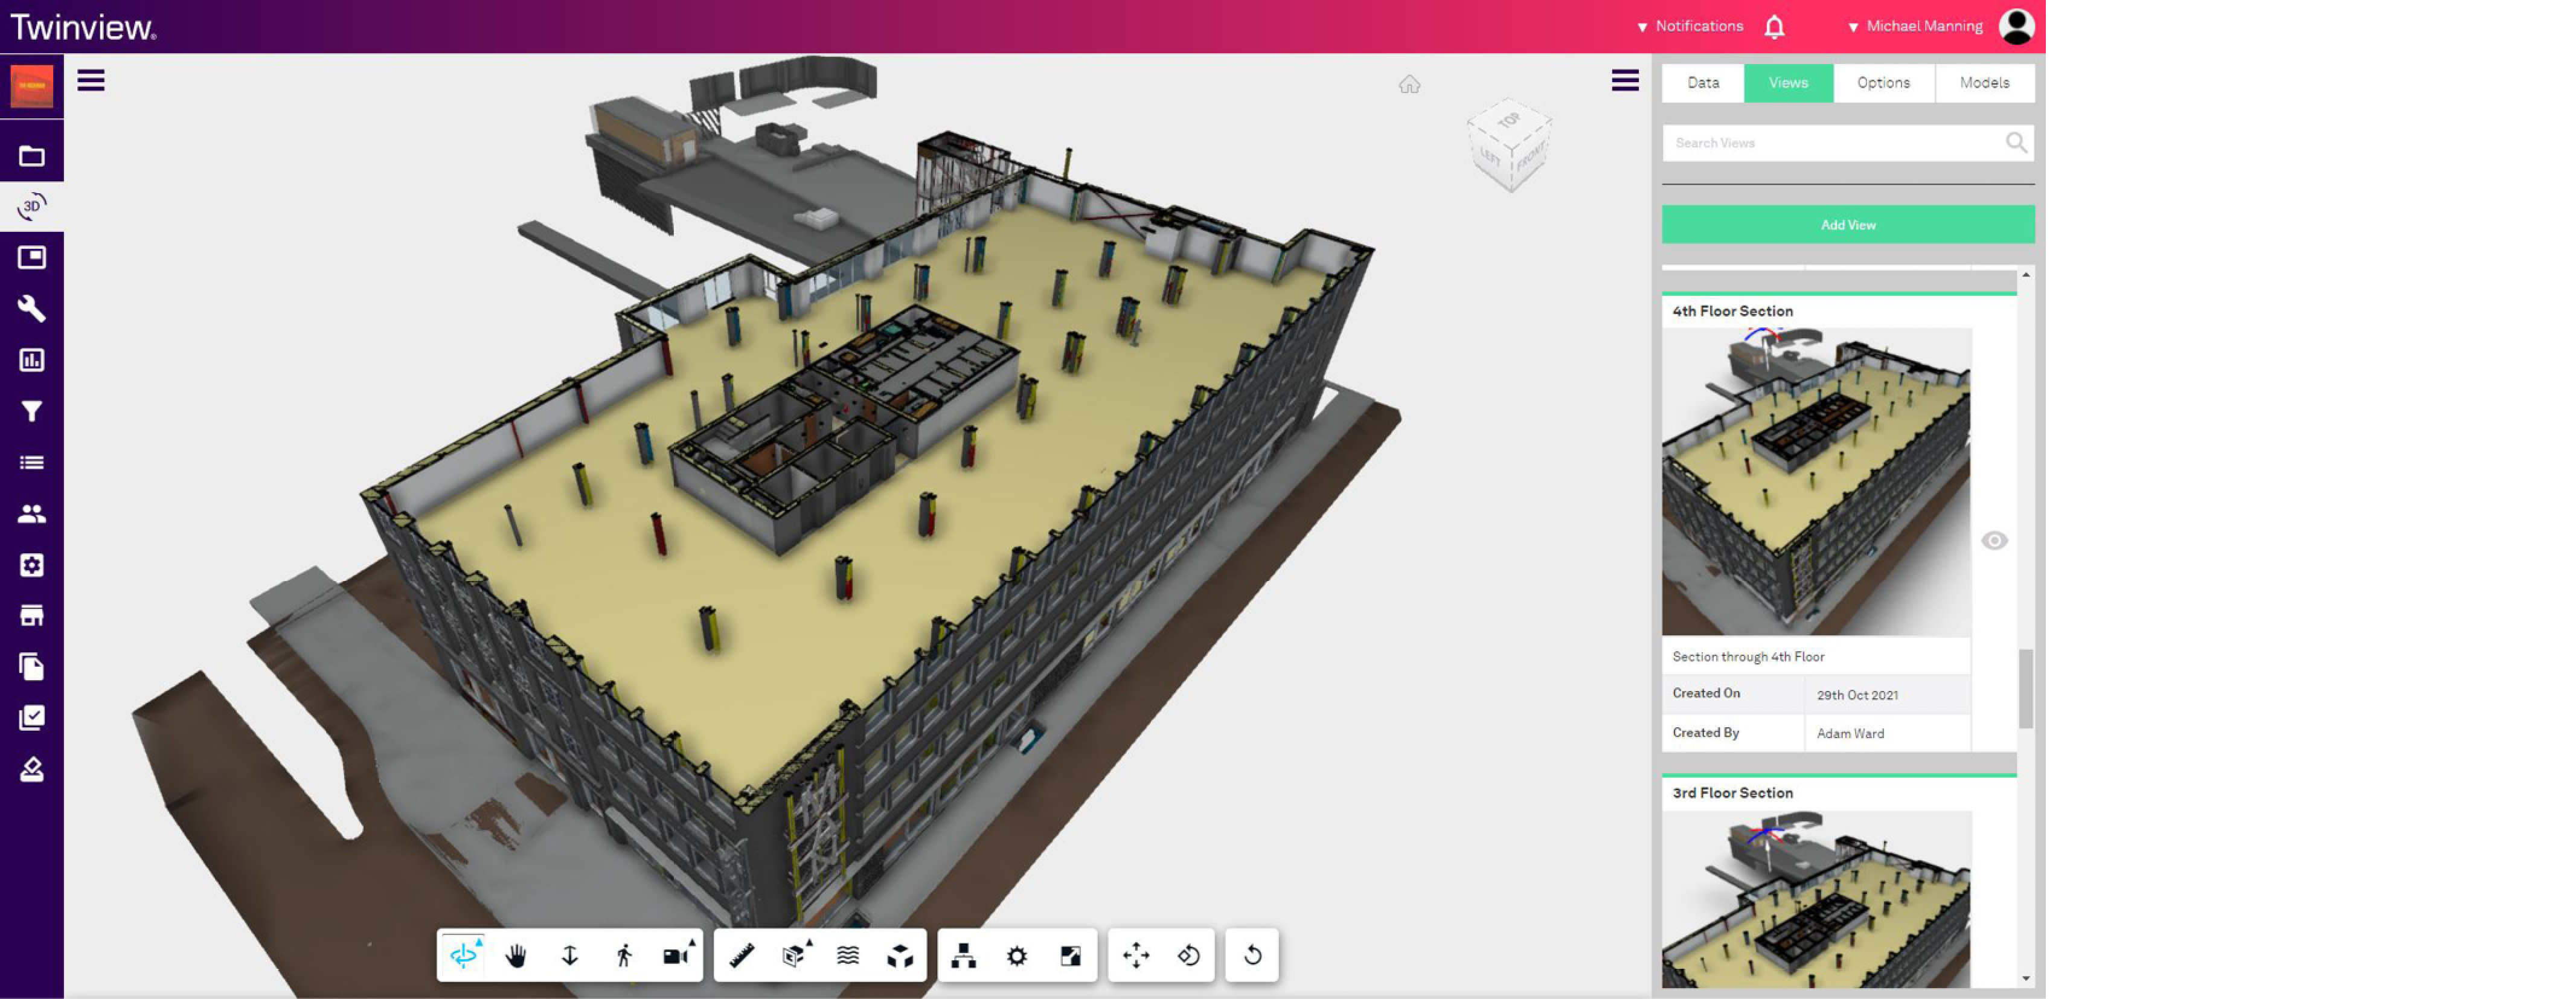The height and width of the screenshot is (999, 2576).
Task: Open the copied documents sidebar icon
Action: point(32,666)
